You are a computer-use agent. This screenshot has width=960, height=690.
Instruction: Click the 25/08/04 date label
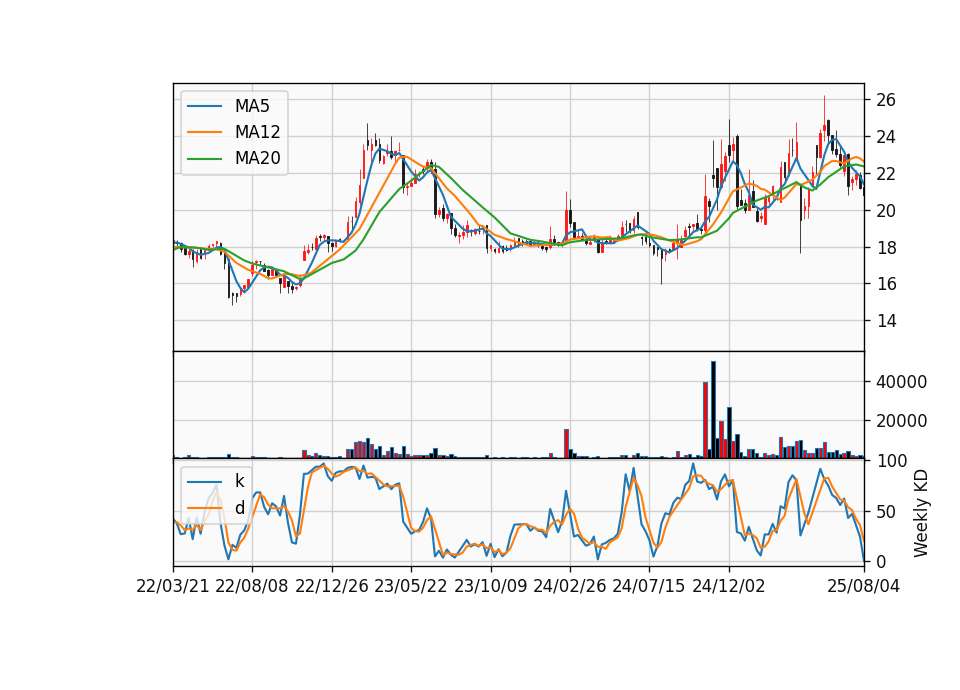click(864, 586)
